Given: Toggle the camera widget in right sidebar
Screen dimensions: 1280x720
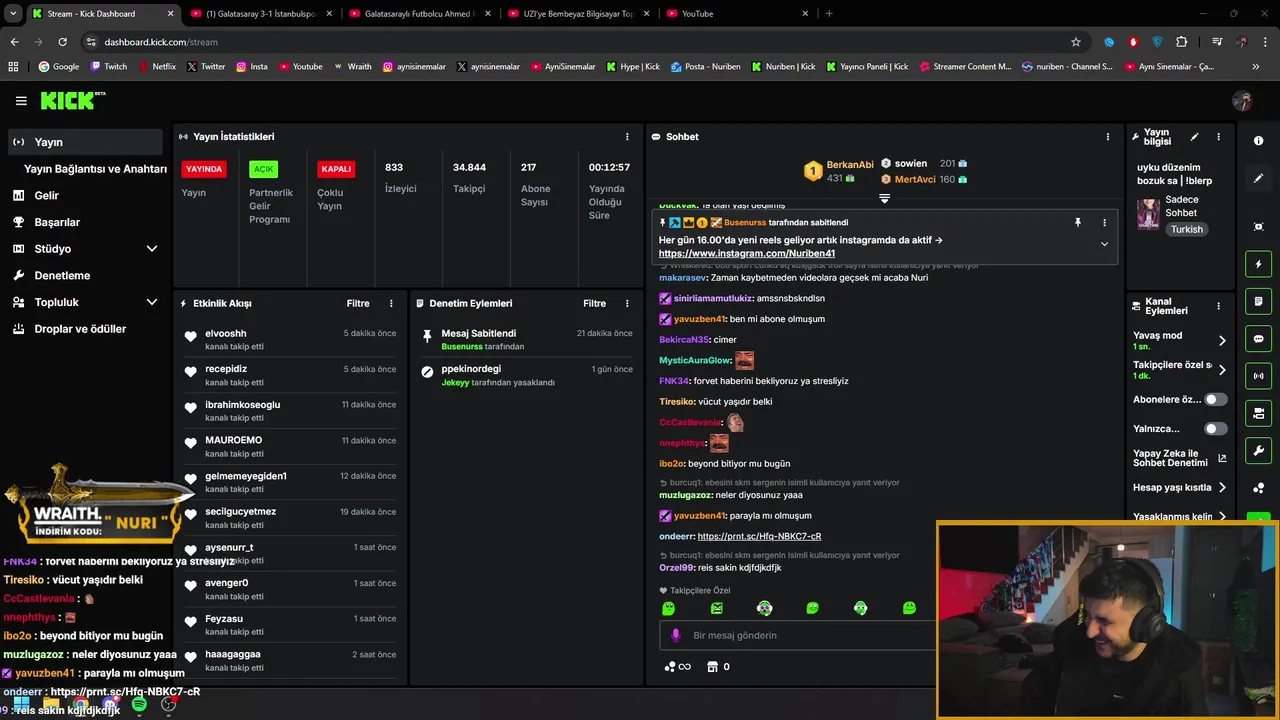Looking at the screenshot, I should click(1258, 413).
